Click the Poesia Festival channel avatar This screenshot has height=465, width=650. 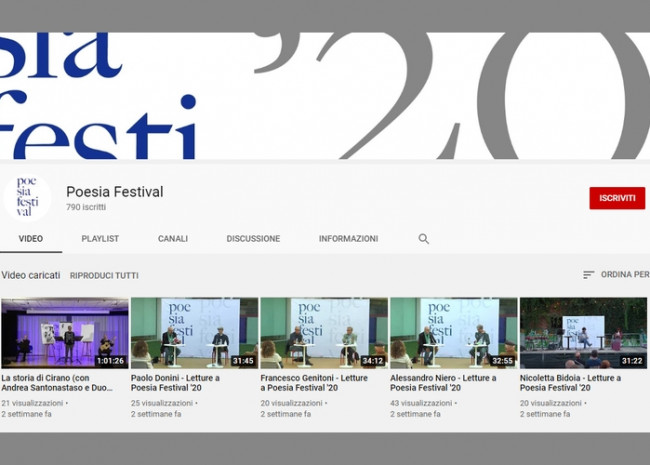point(27,197)
